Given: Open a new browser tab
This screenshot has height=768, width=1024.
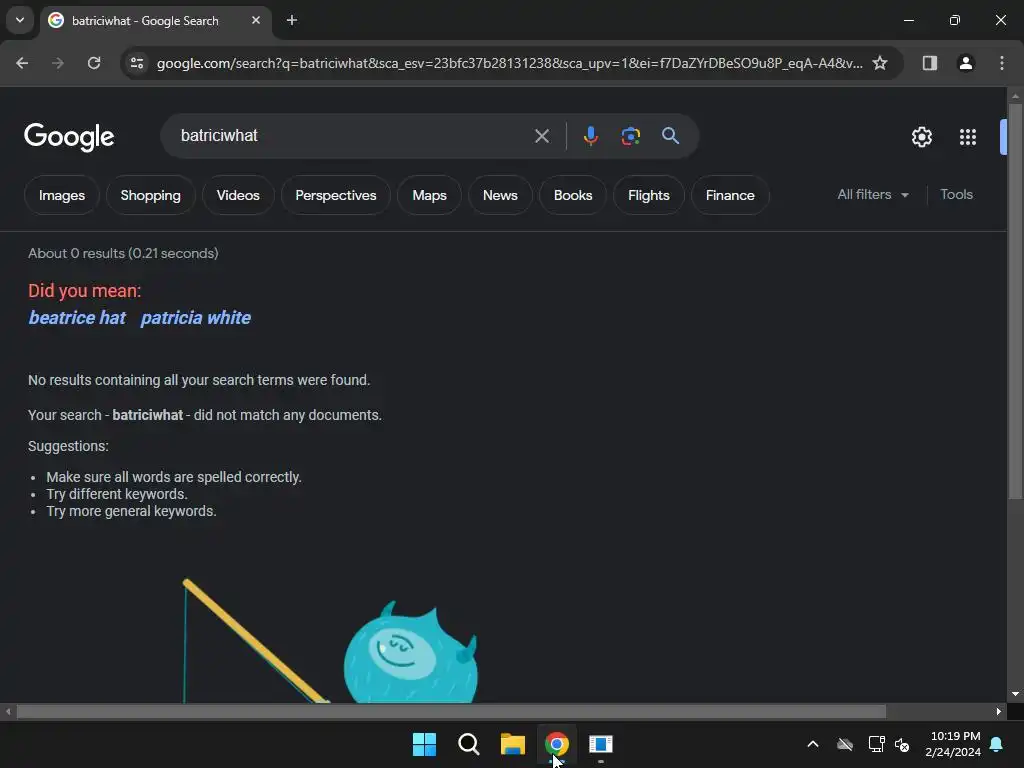Looking at the screenshot, I should pos(292,20).
